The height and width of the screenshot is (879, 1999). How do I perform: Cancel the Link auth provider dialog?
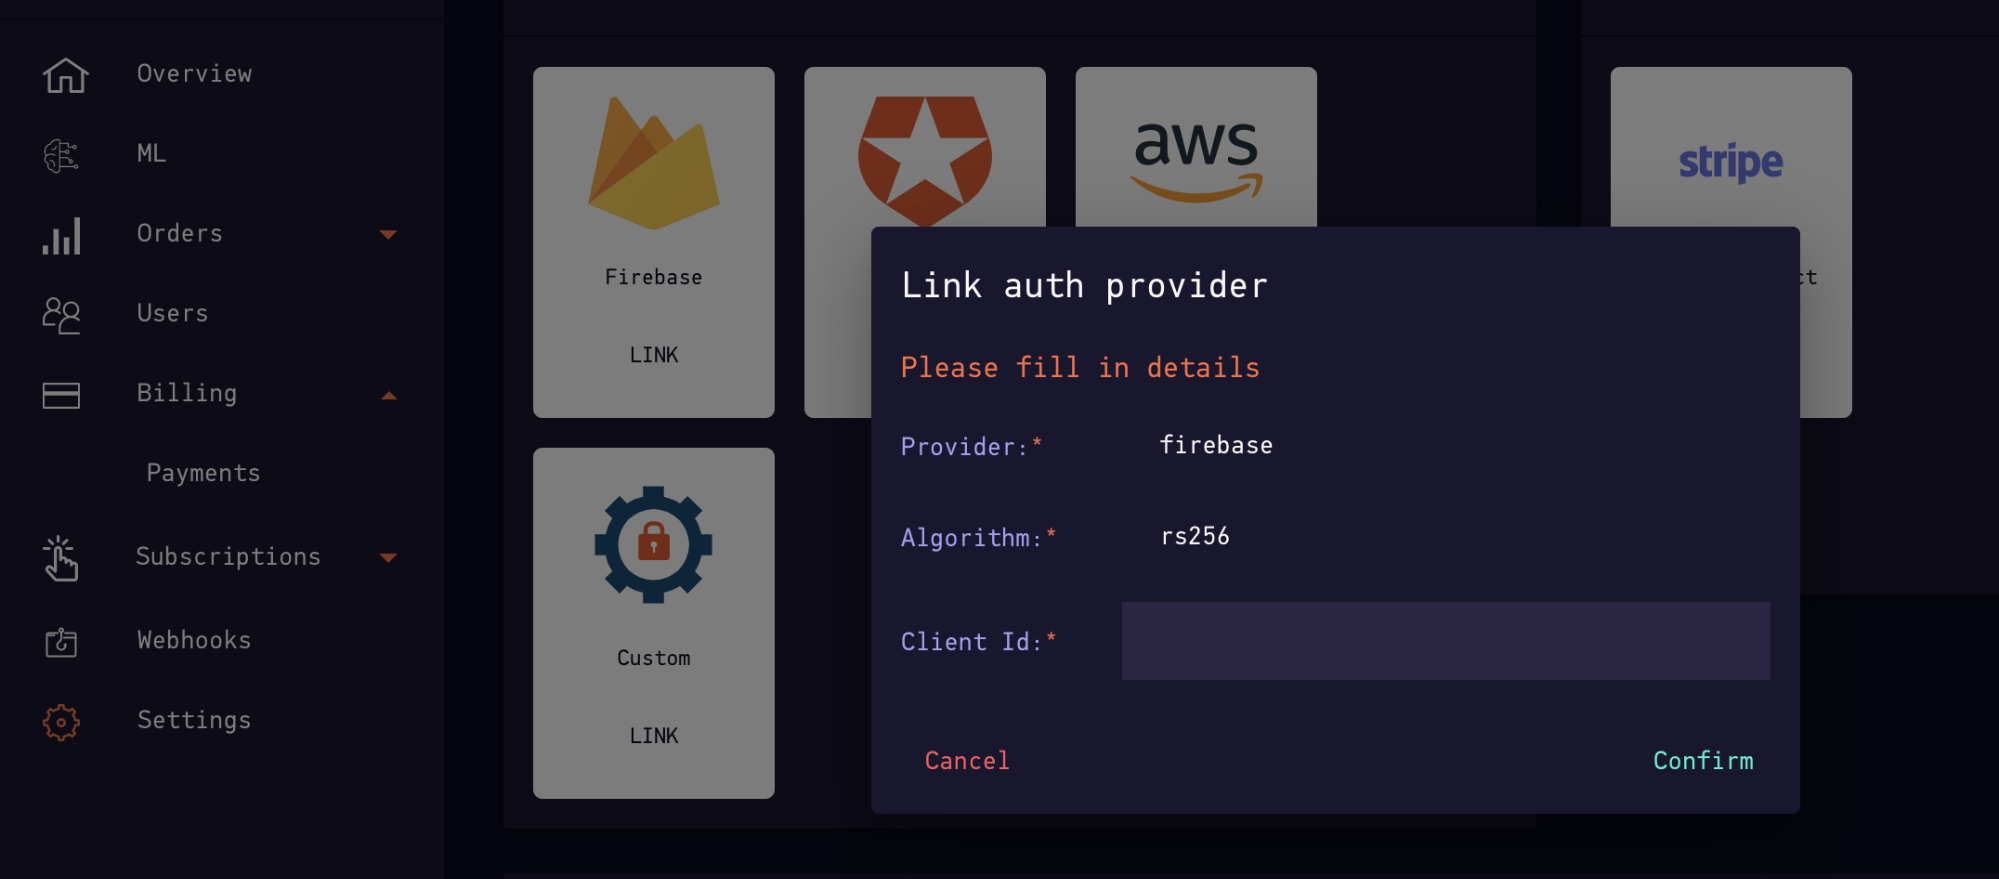[967, 761]
